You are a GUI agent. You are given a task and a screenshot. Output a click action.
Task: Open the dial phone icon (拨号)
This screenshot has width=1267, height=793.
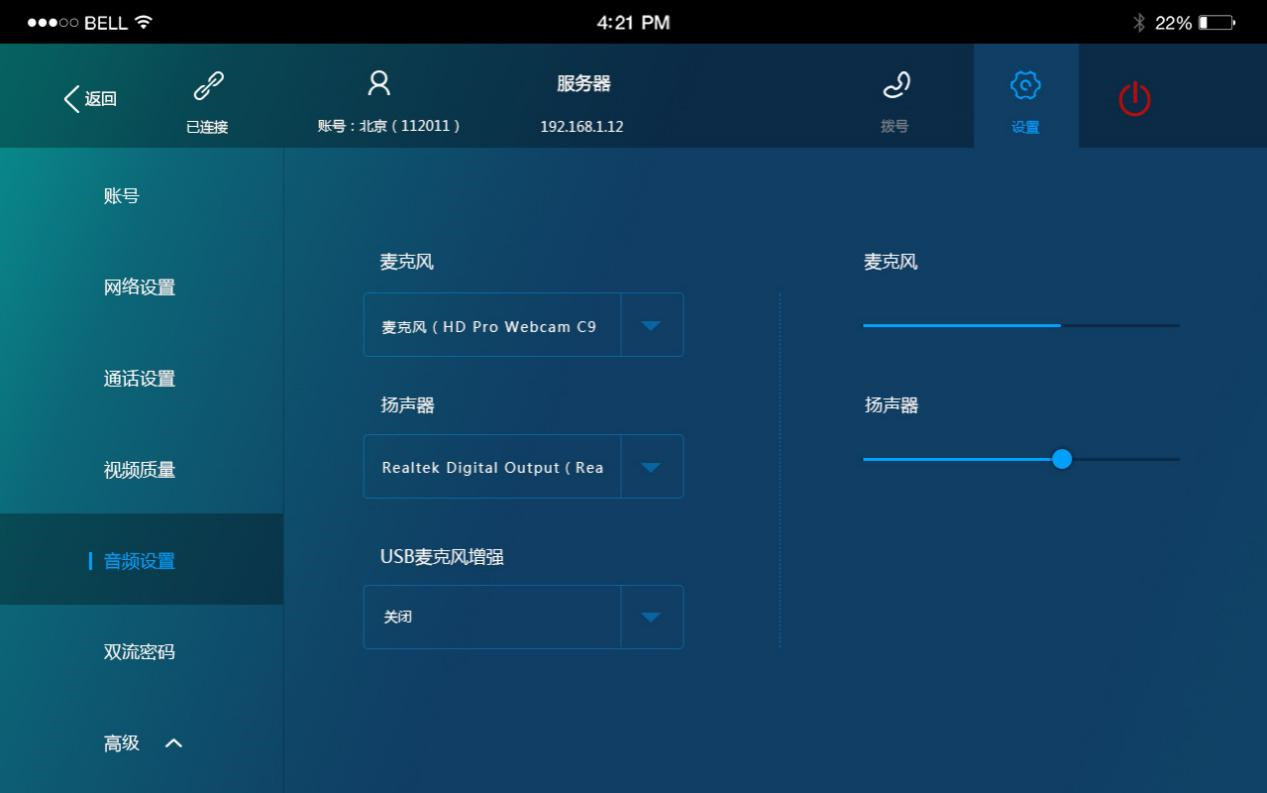point(895,87)
